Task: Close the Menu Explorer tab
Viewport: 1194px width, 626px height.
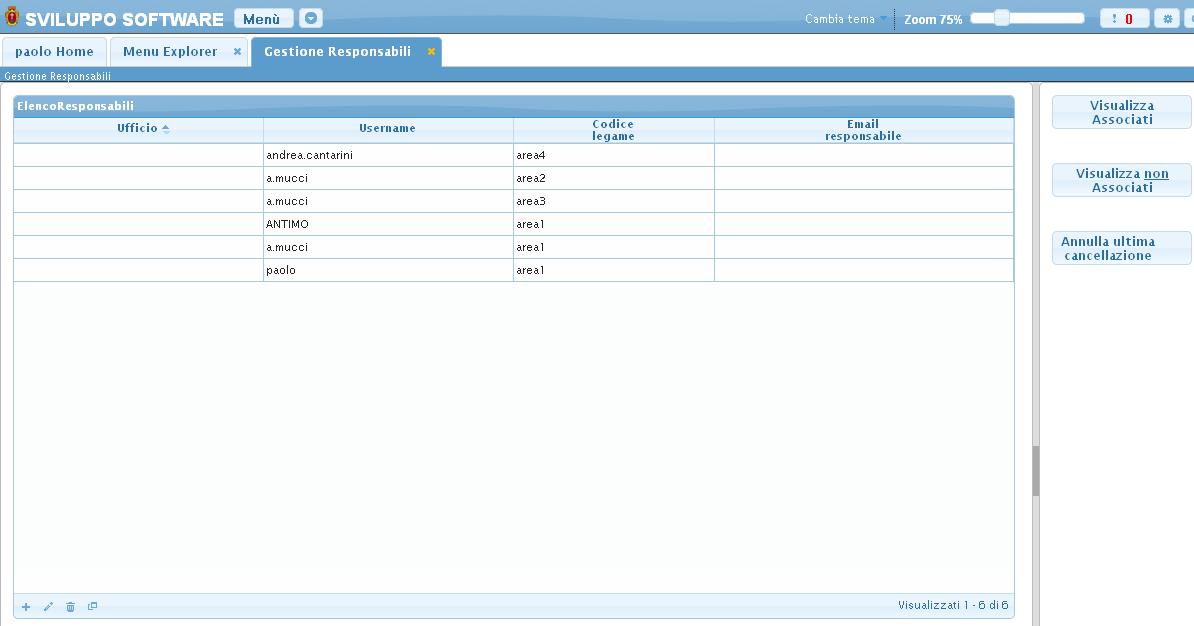Action: tap(237, 52)
